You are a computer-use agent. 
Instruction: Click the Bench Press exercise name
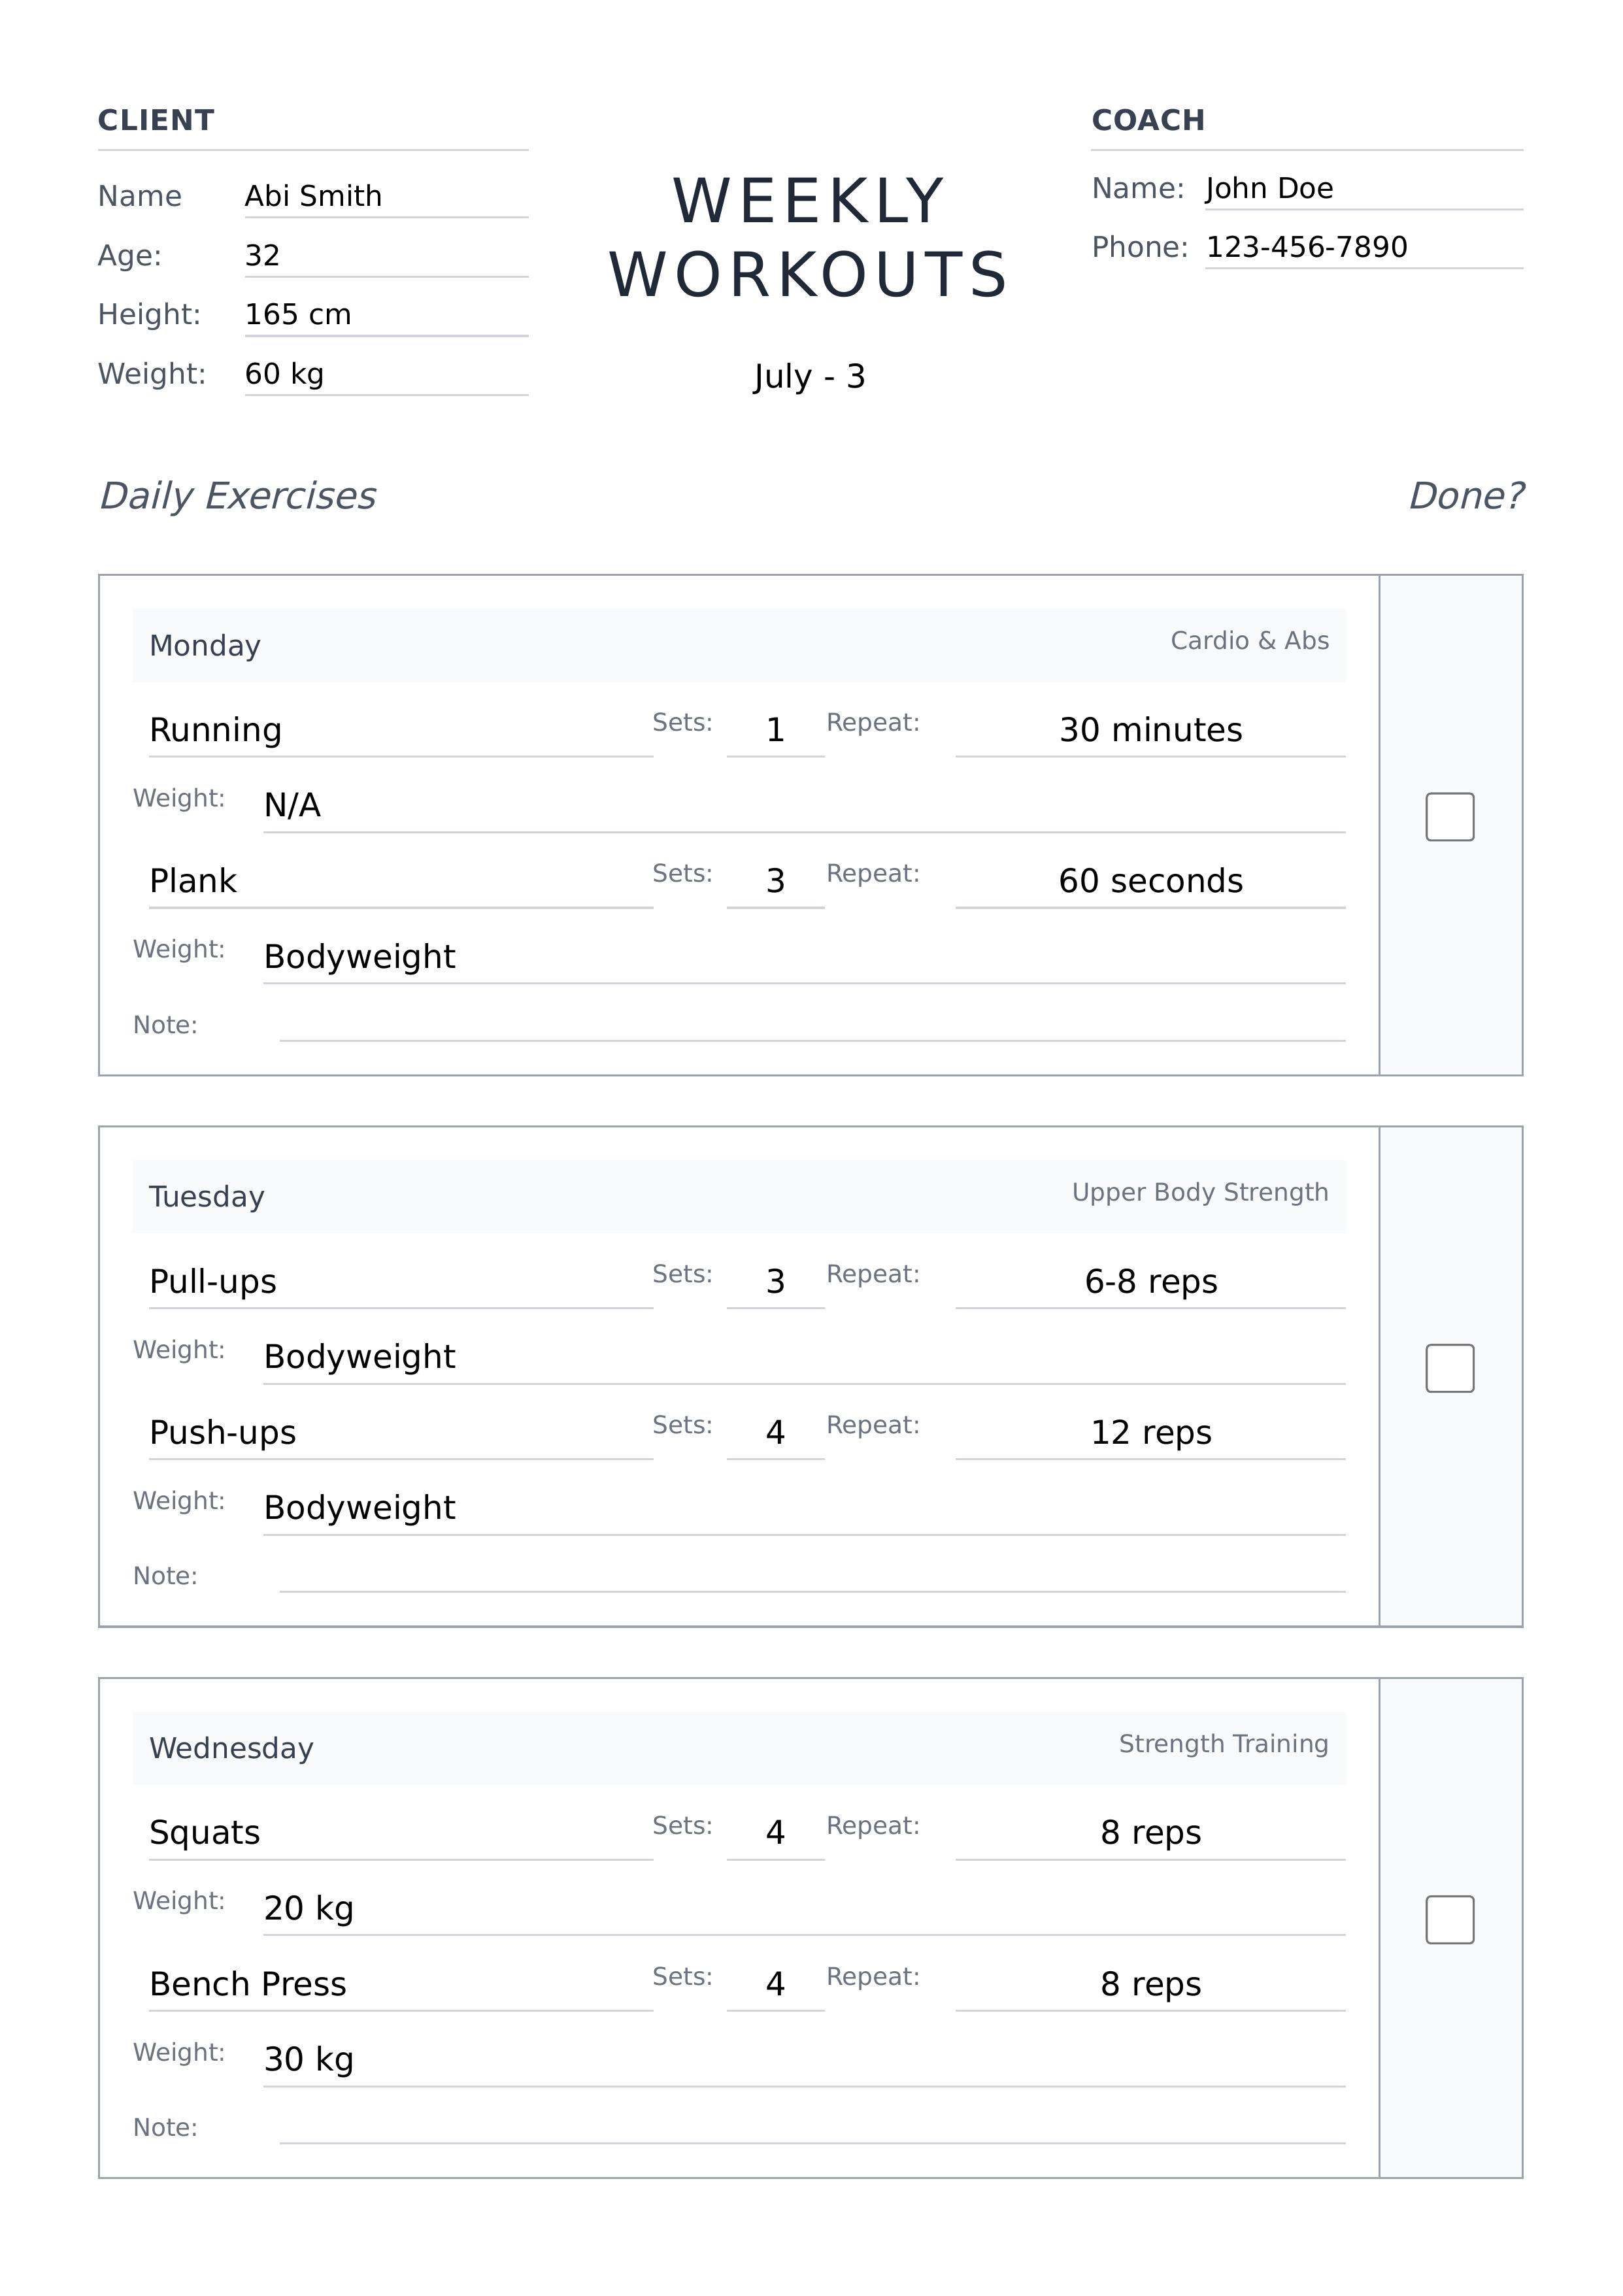point(400,1984)
